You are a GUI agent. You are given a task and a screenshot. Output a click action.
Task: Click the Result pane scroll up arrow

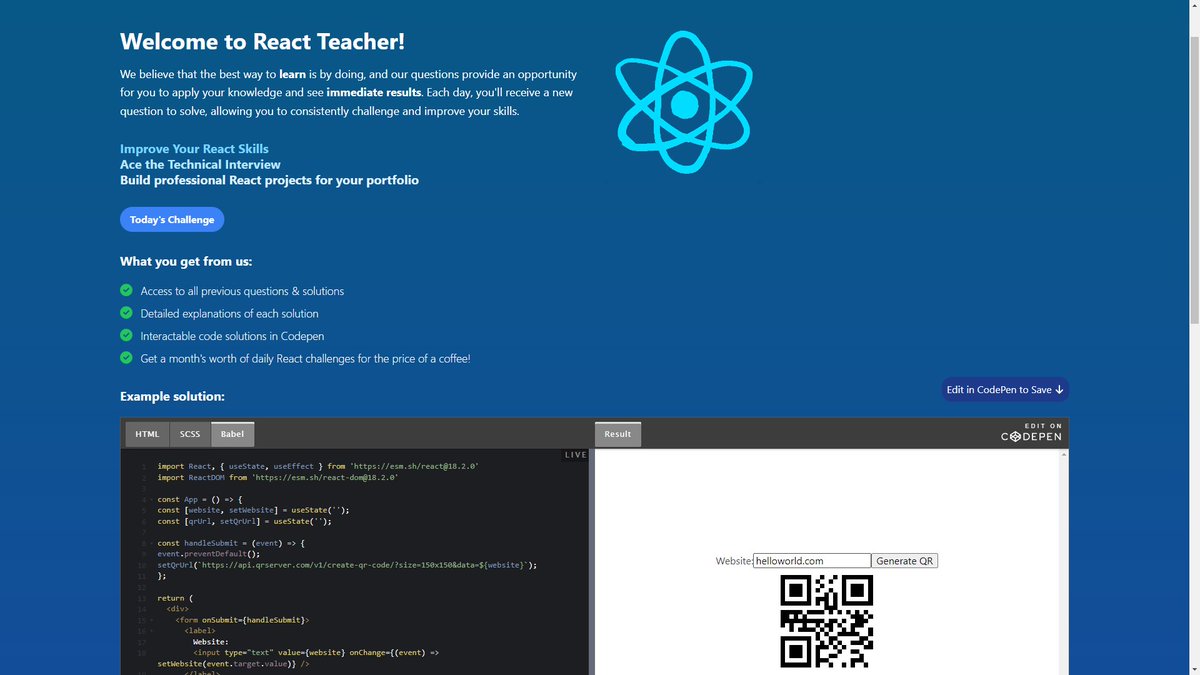pyautogui.click(x=1063, y=455)
